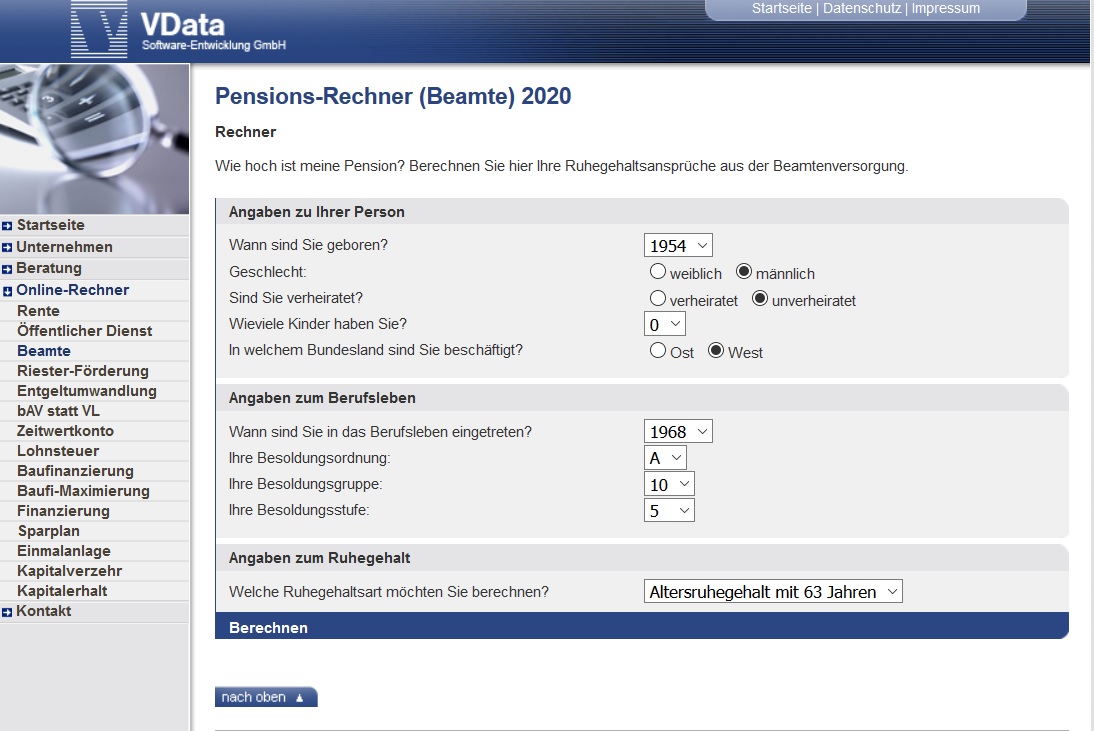1094x731 pixels.
Task: Open the number of children dropdown
Action: coord(665,324)
